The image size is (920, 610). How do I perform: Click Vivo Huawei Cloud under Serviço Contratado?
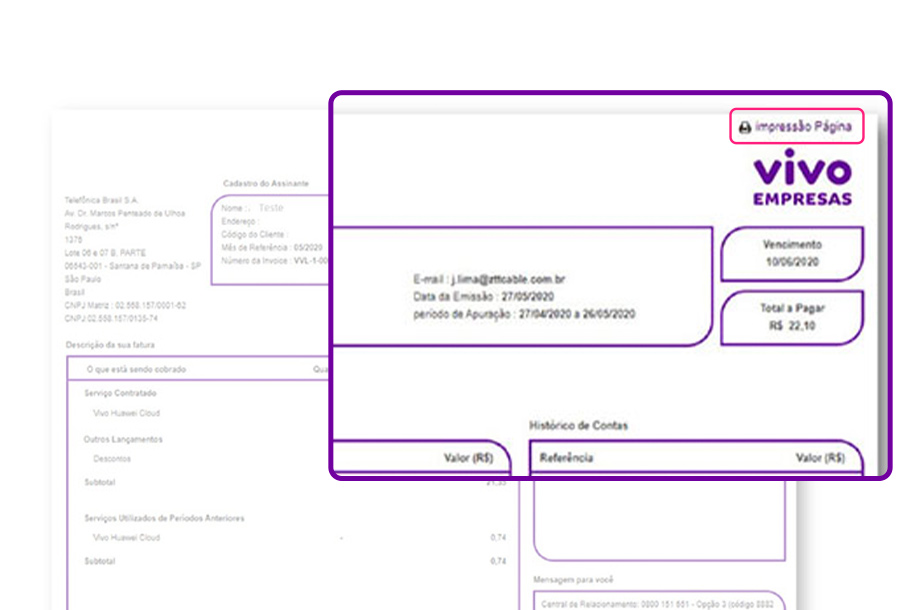126,413
